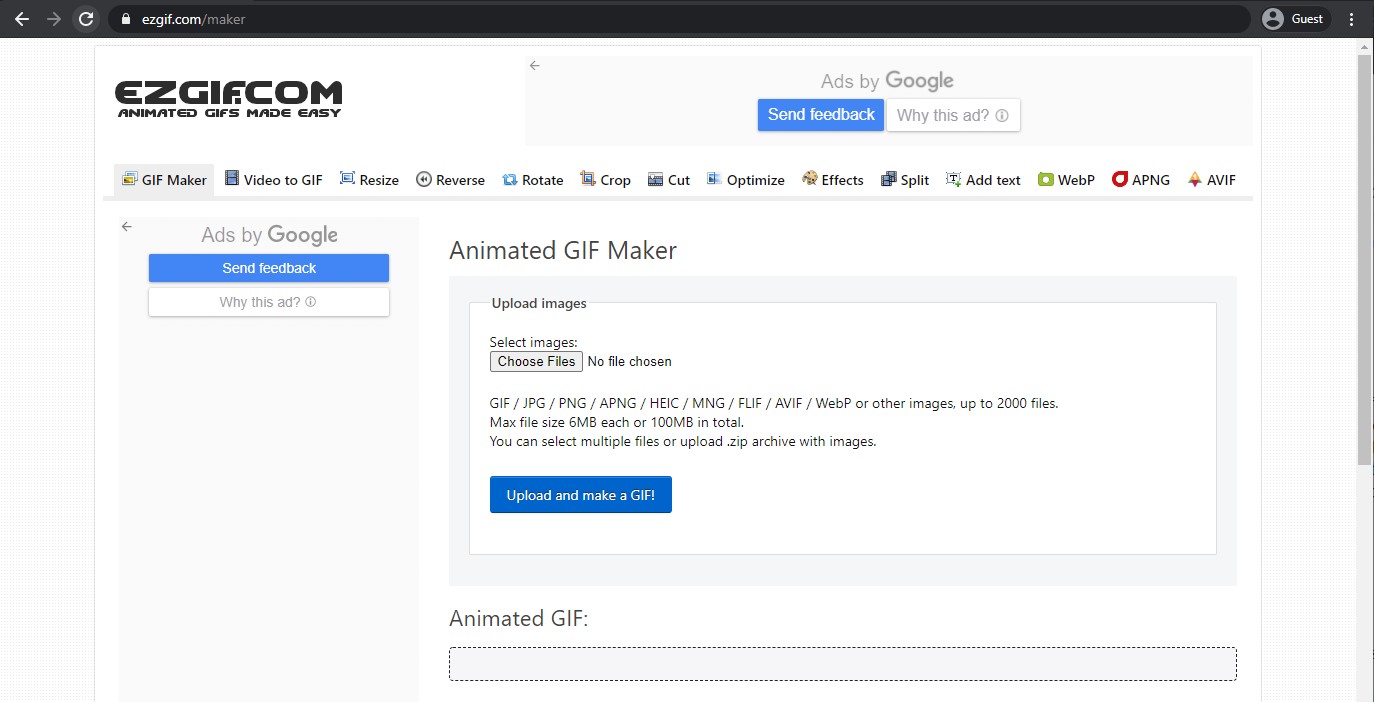
Task: Open the Guest profile avatar
Action: [1272, 19]
